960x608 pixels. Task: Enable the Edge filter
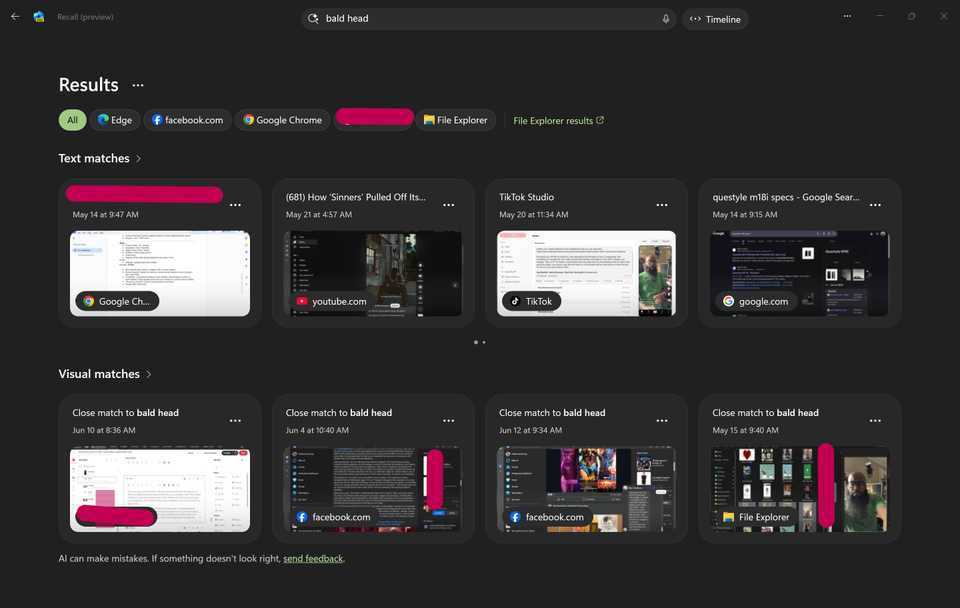(114, 119)
